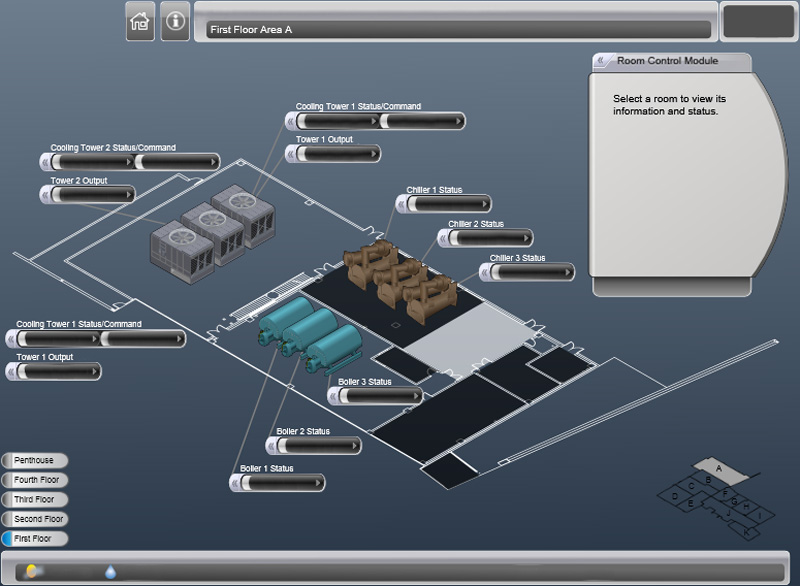Switch to the Penthouse floor
The image size is (800, 586).
(34, 461)
